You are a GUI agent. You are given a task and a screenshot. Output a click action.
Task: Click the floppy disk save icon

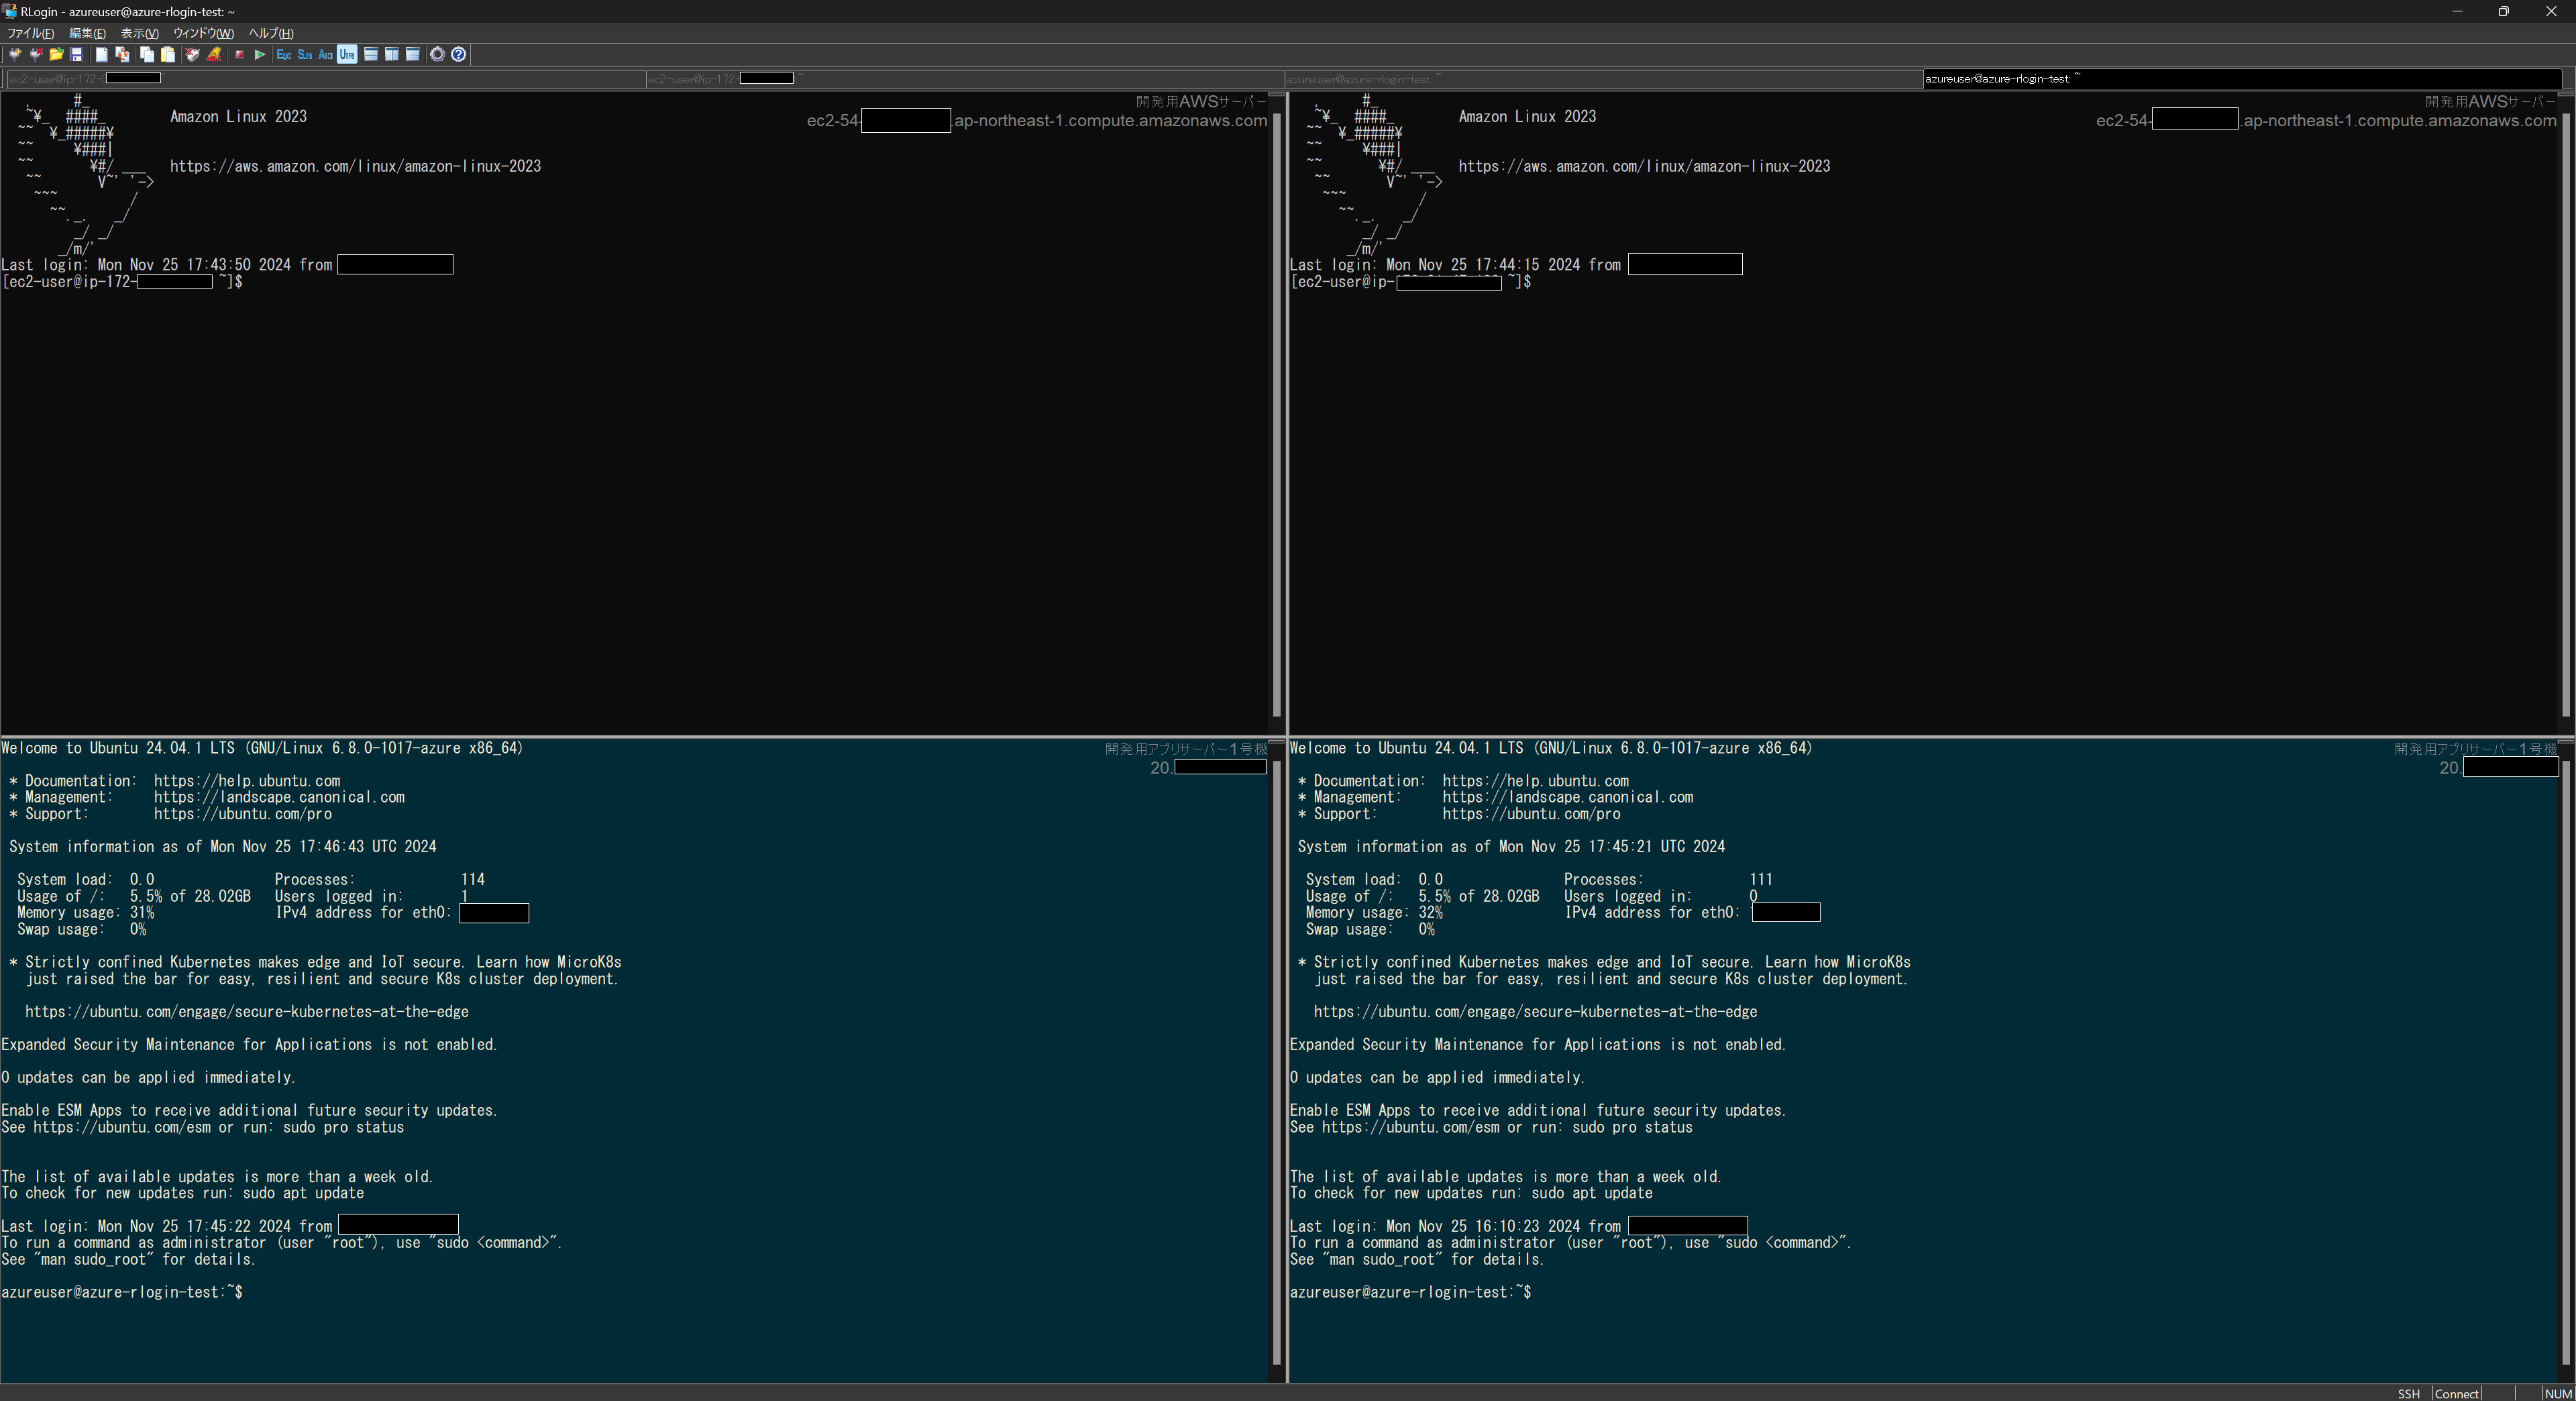click(x=76, y=55)
